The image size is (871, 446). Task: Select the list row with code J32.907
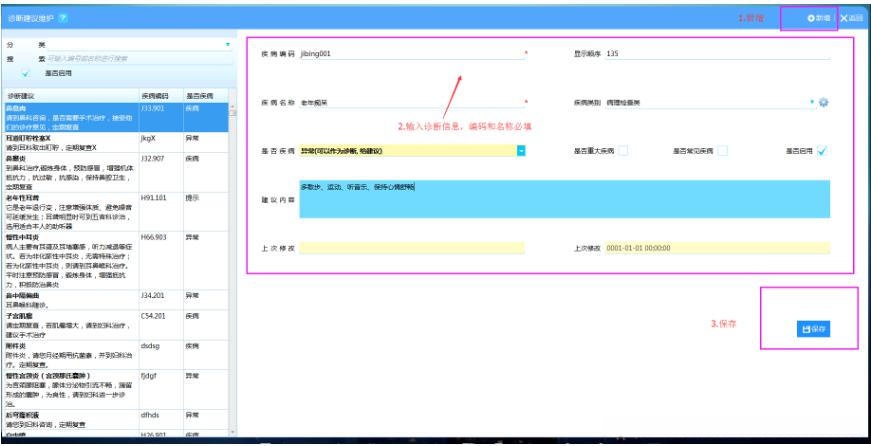pos(116,172)
